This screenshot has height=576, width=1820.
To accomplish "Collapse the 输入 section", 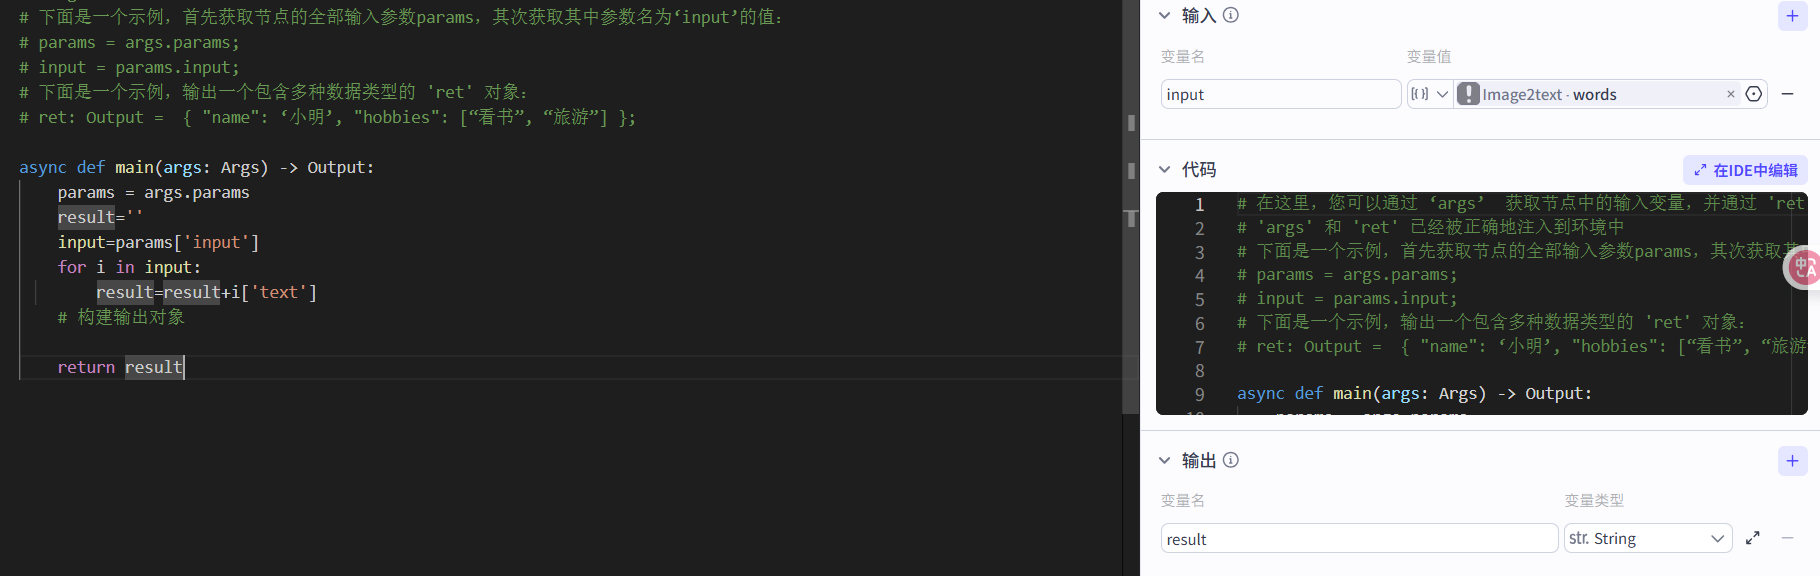I will click(x=1164, y=15).
